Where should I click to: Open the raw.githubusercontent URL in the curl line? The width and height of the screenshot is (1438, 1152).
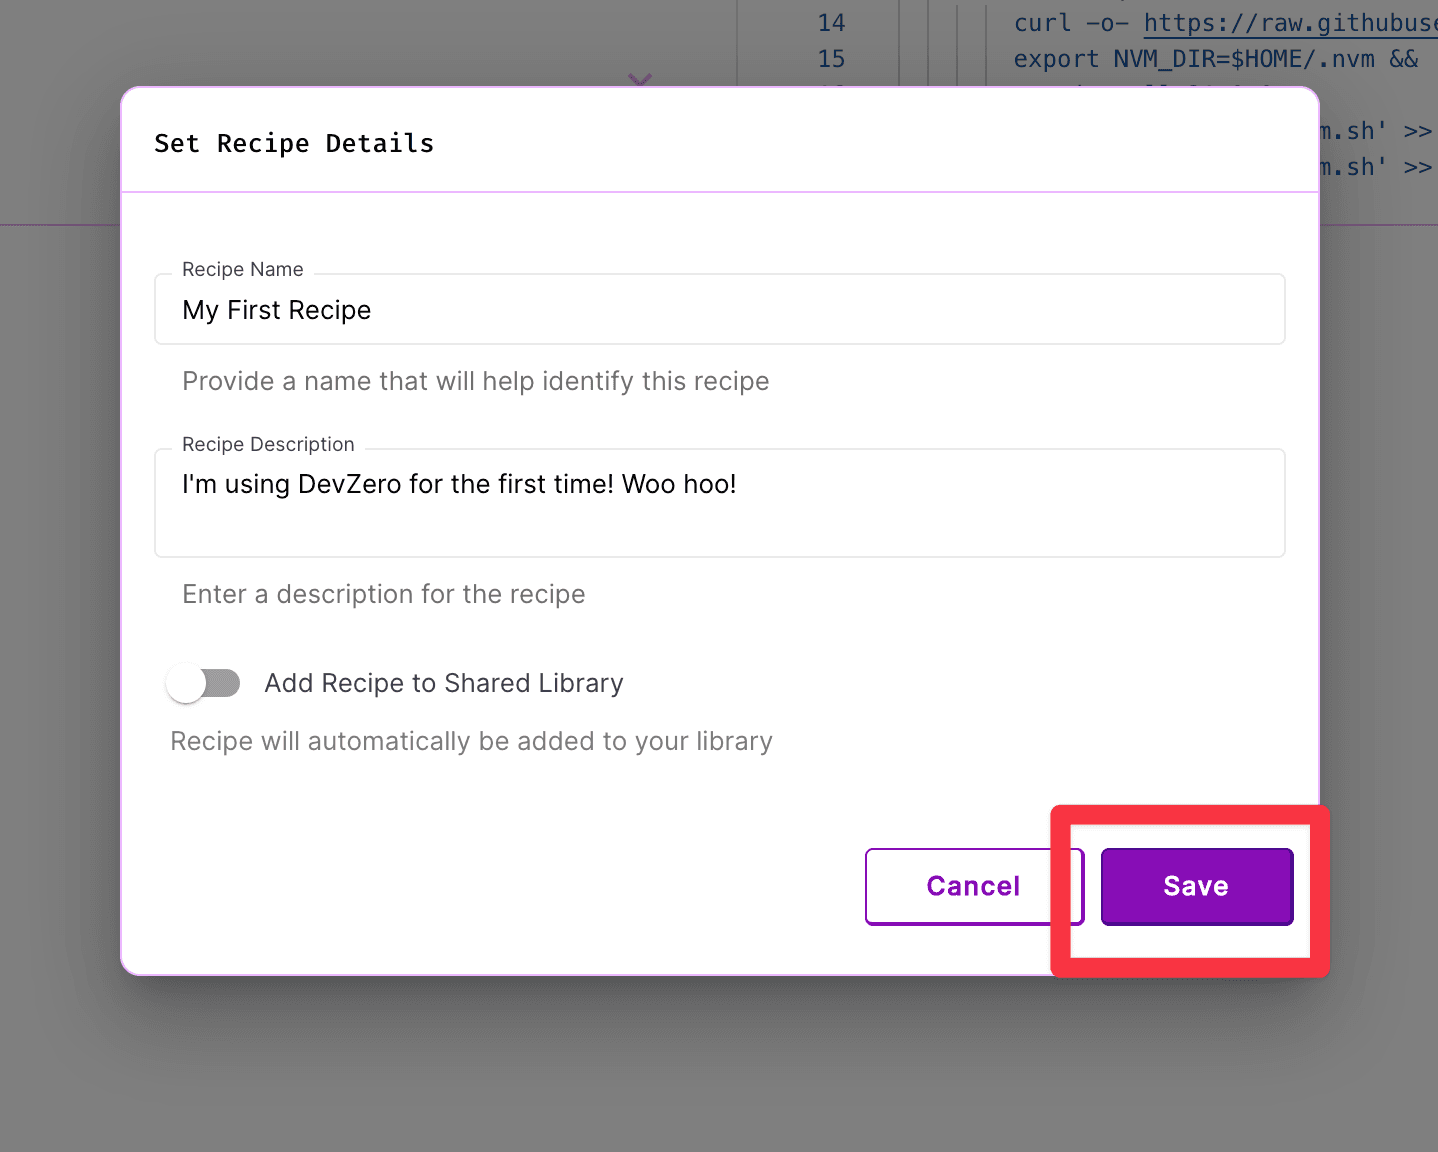click(1289, 23)
